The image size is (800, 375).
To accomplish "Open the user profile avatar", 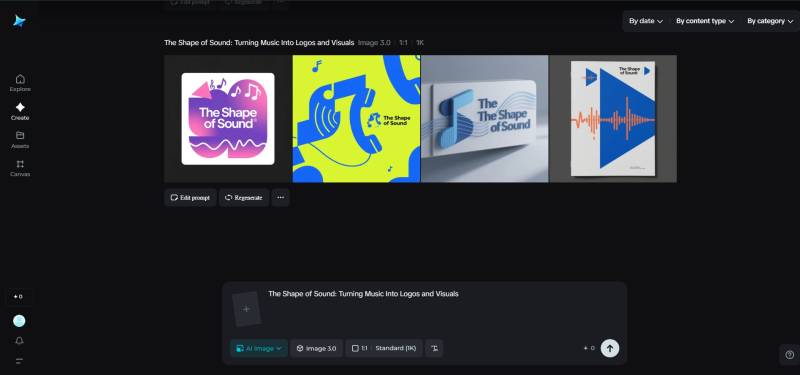I will pos(19,320).
